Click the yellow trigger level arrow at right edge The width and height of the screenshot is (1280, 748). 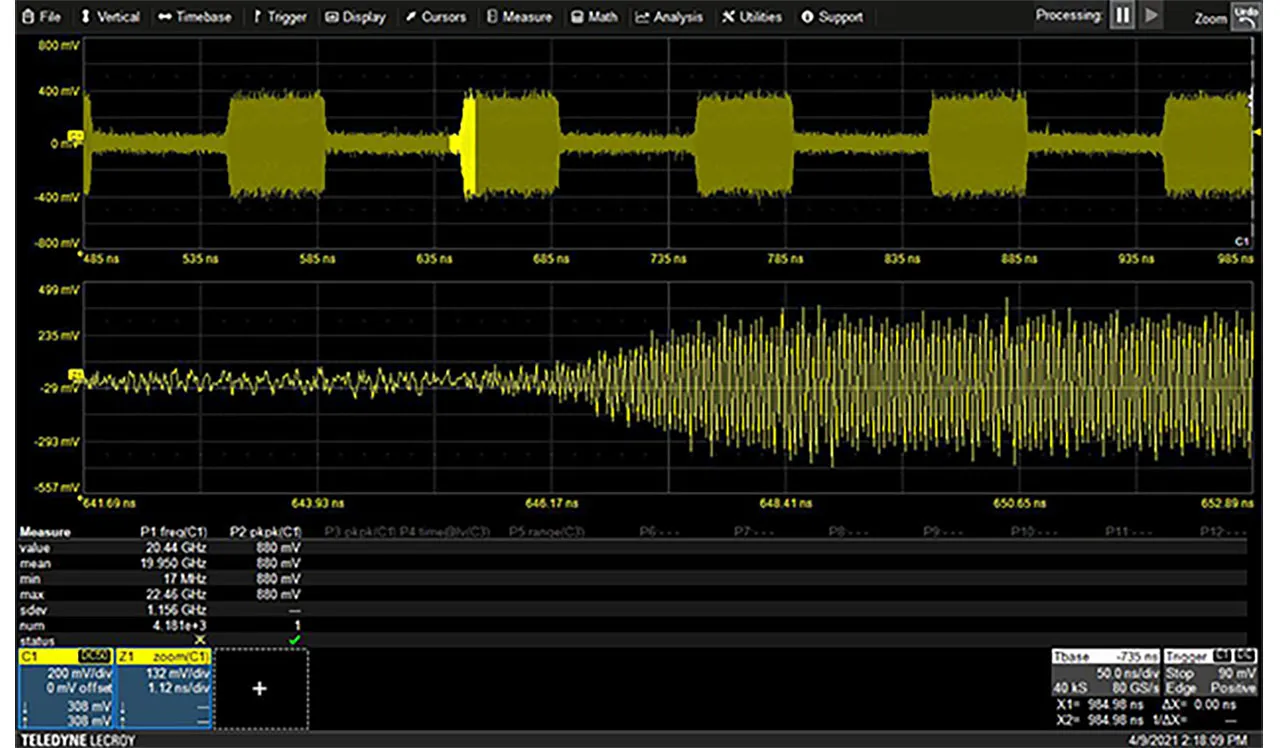coord(1257,132)
